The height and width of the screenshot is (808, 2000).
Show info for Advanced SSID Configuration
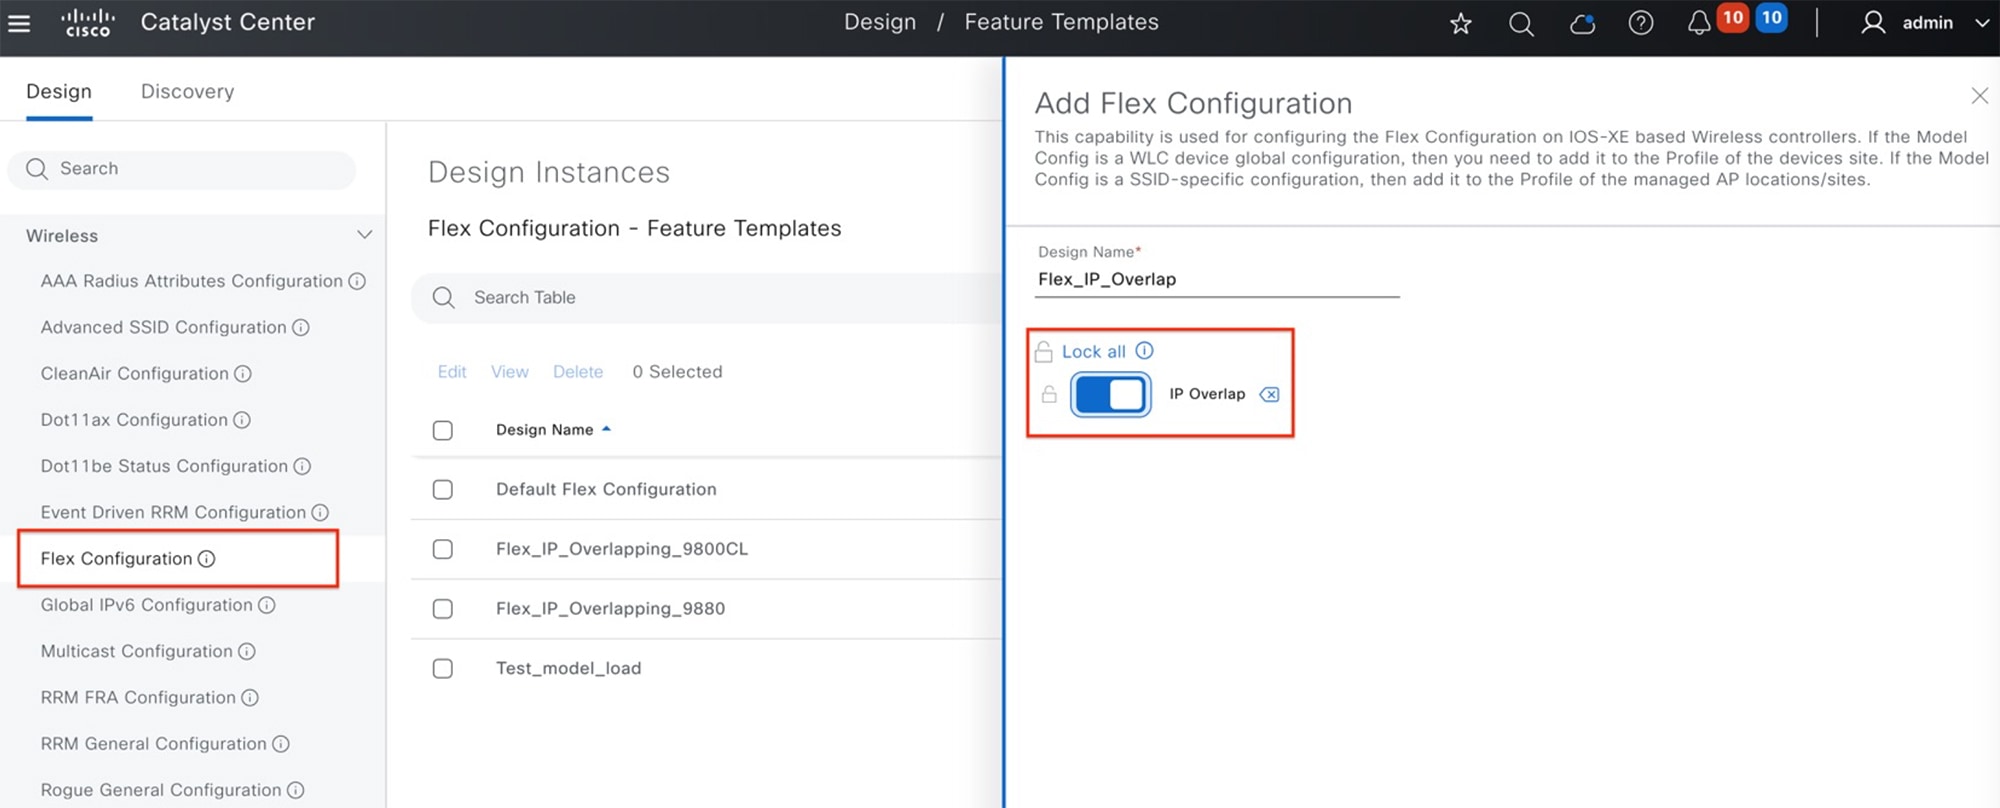pos(300,327)
